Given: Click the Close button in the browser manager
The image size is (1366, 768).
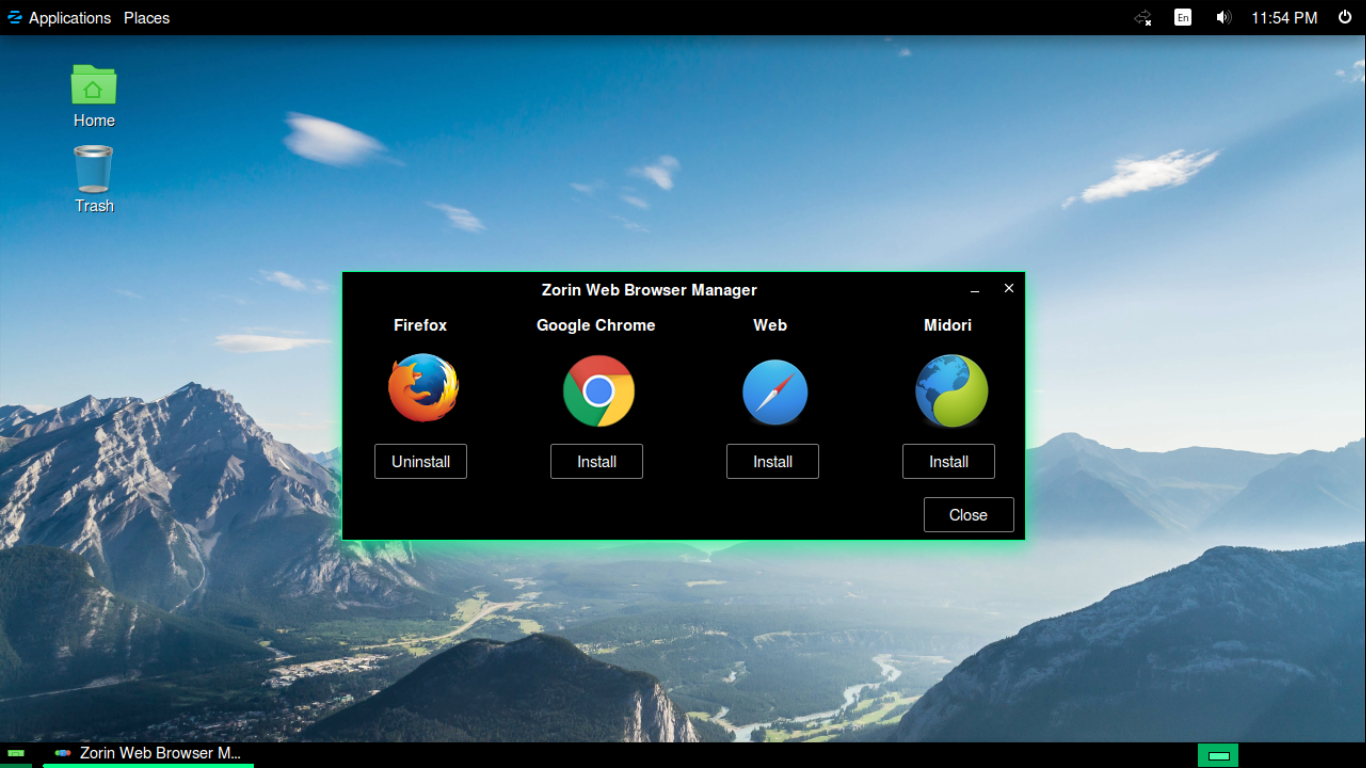Looking at the screenshot, I should coord(969,515).
